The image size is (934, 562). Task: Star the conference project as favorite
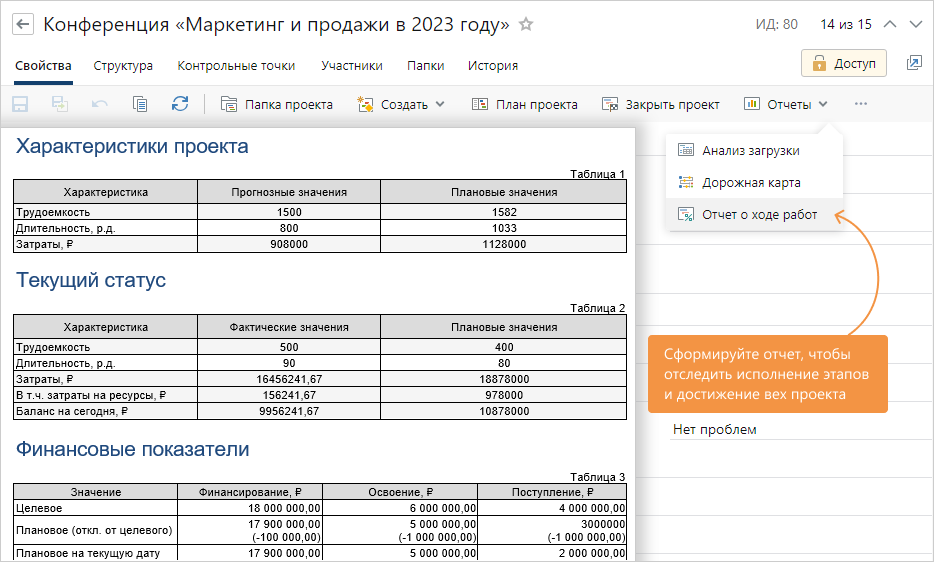click(x=526, y=25)
